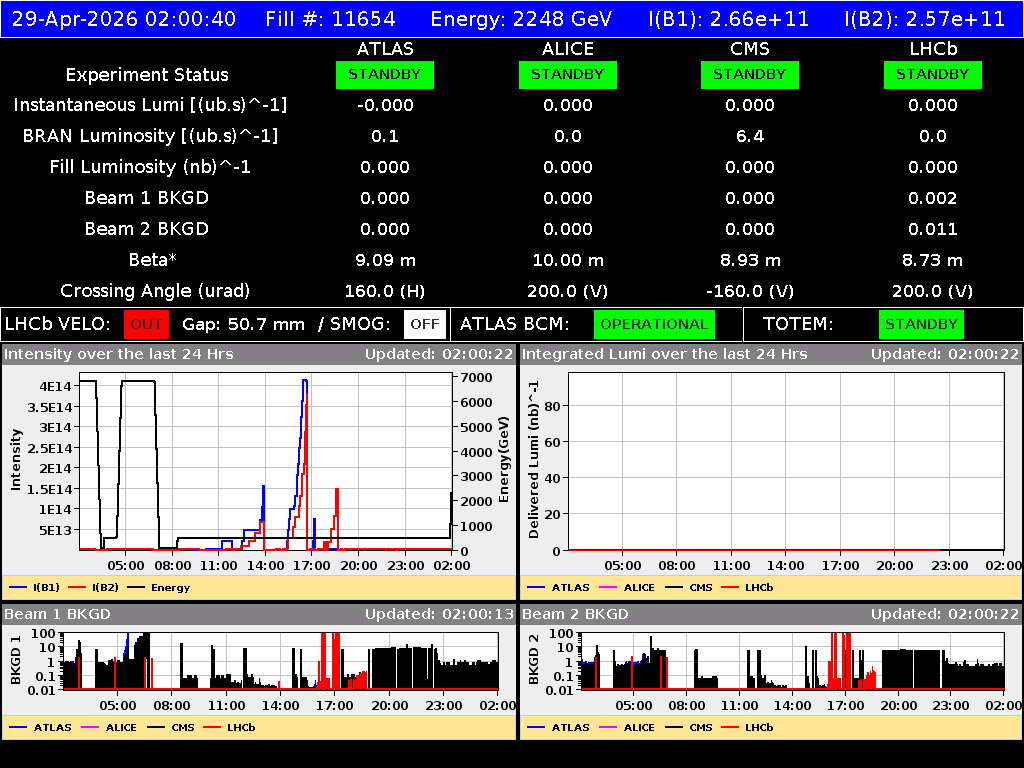Click the Fill Luminosity (nb)^-1 row label
Screen dimensions: 1024x768
150,167
